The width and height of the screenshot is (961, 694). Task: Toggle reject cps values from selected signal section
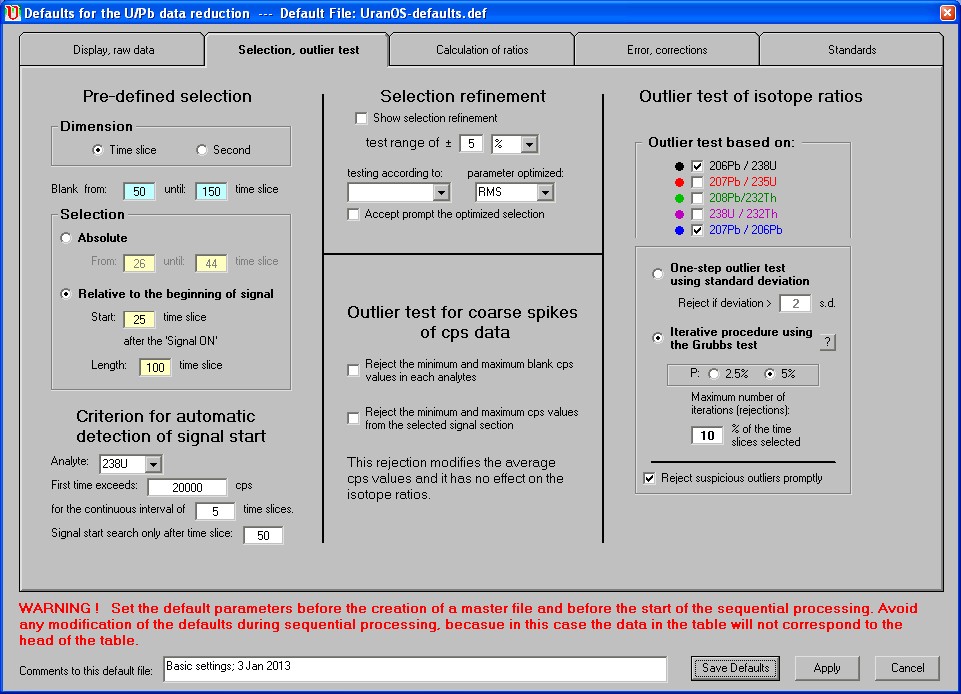353,418
